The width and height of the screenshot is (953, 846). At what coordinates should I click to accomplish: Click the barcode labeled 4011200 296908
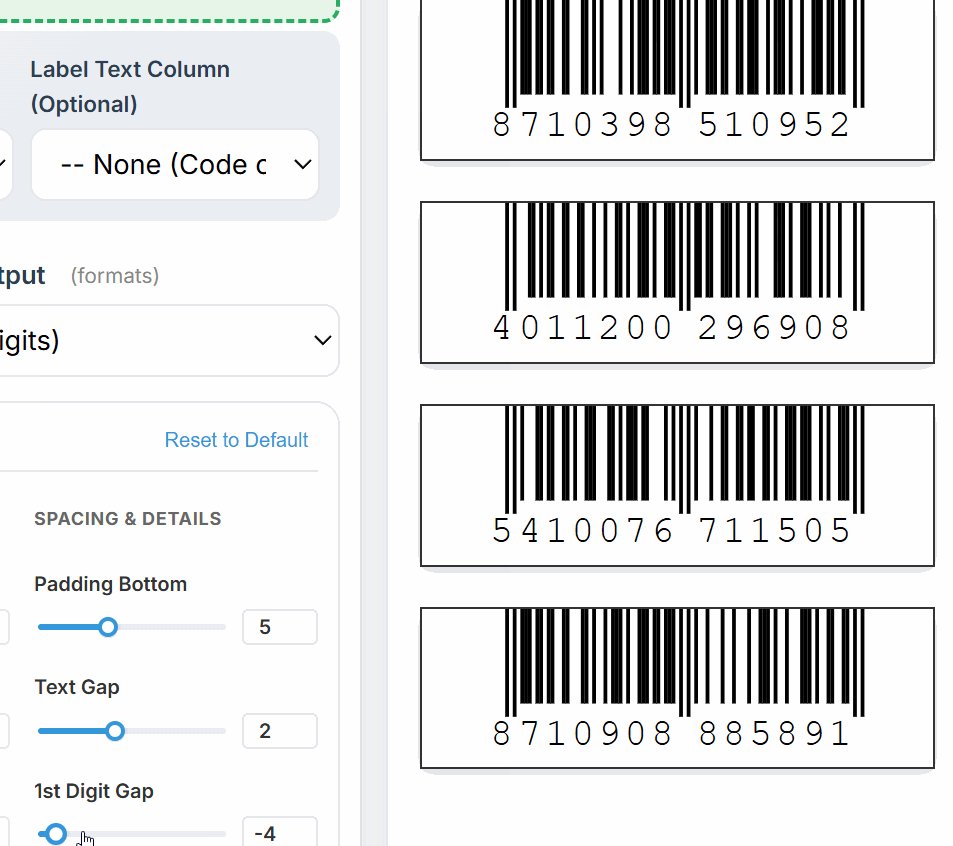[x=677, y=282]
